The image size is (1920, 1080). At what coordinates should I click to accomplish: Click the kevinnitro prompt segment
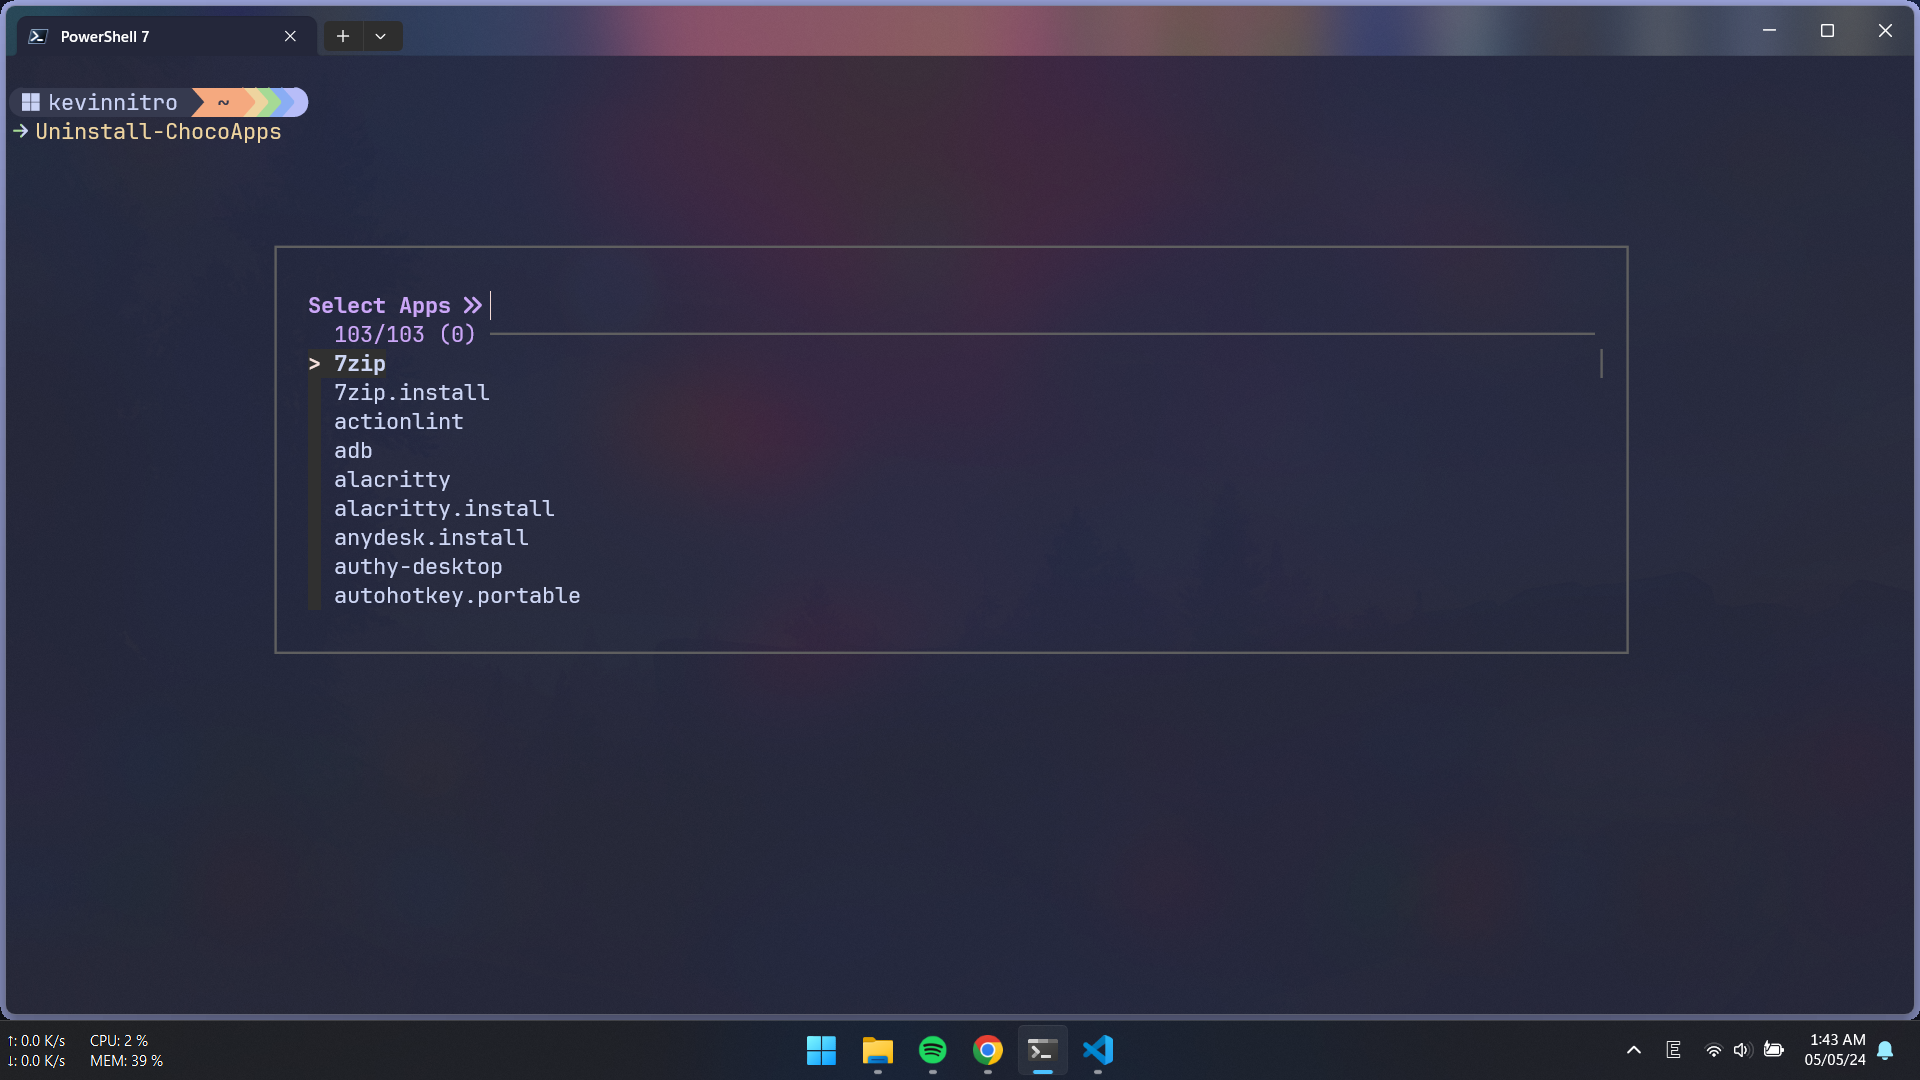click(x=101, y=102)
